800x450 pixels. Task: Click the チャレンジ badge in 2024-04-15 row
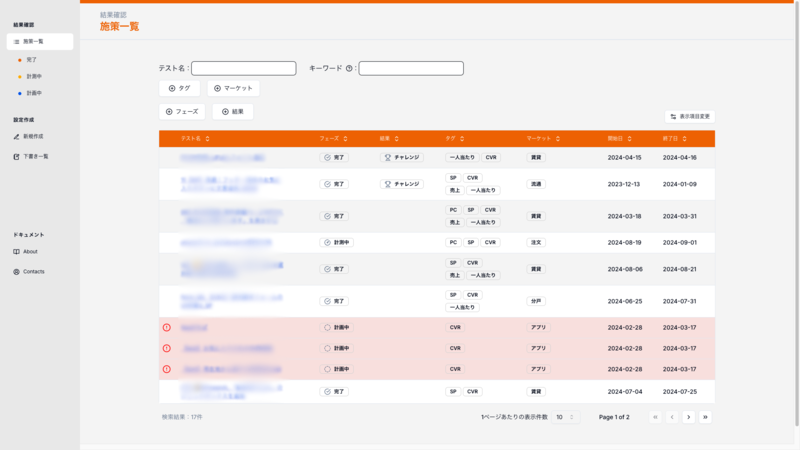tap(402, 158)
